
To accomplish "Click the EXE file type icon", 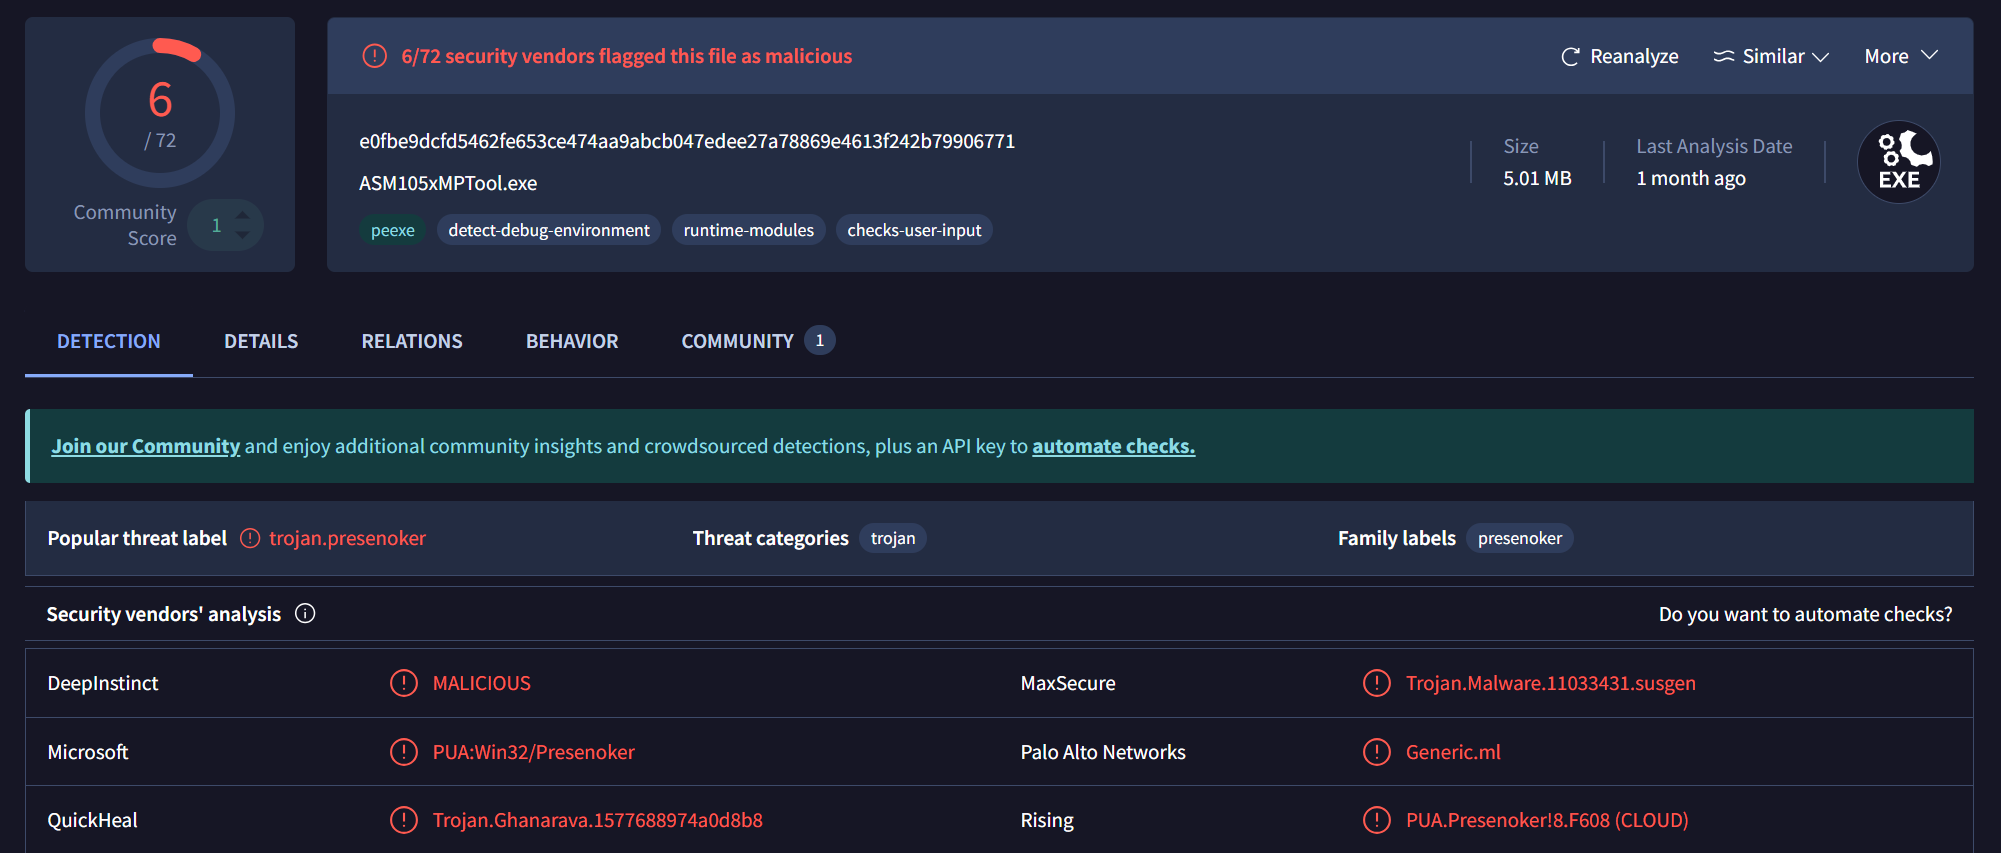I will (1898, 162).
